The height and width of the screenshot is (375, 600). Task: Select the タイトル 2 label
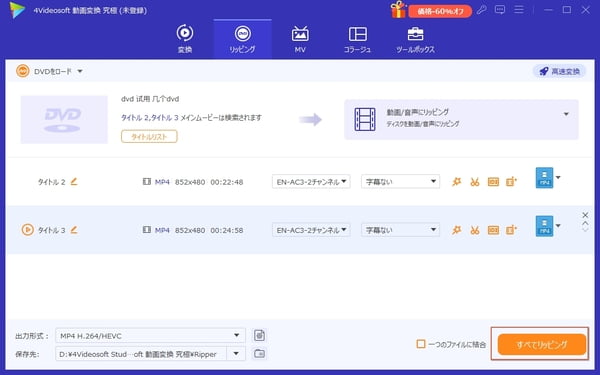click(51, 182)
